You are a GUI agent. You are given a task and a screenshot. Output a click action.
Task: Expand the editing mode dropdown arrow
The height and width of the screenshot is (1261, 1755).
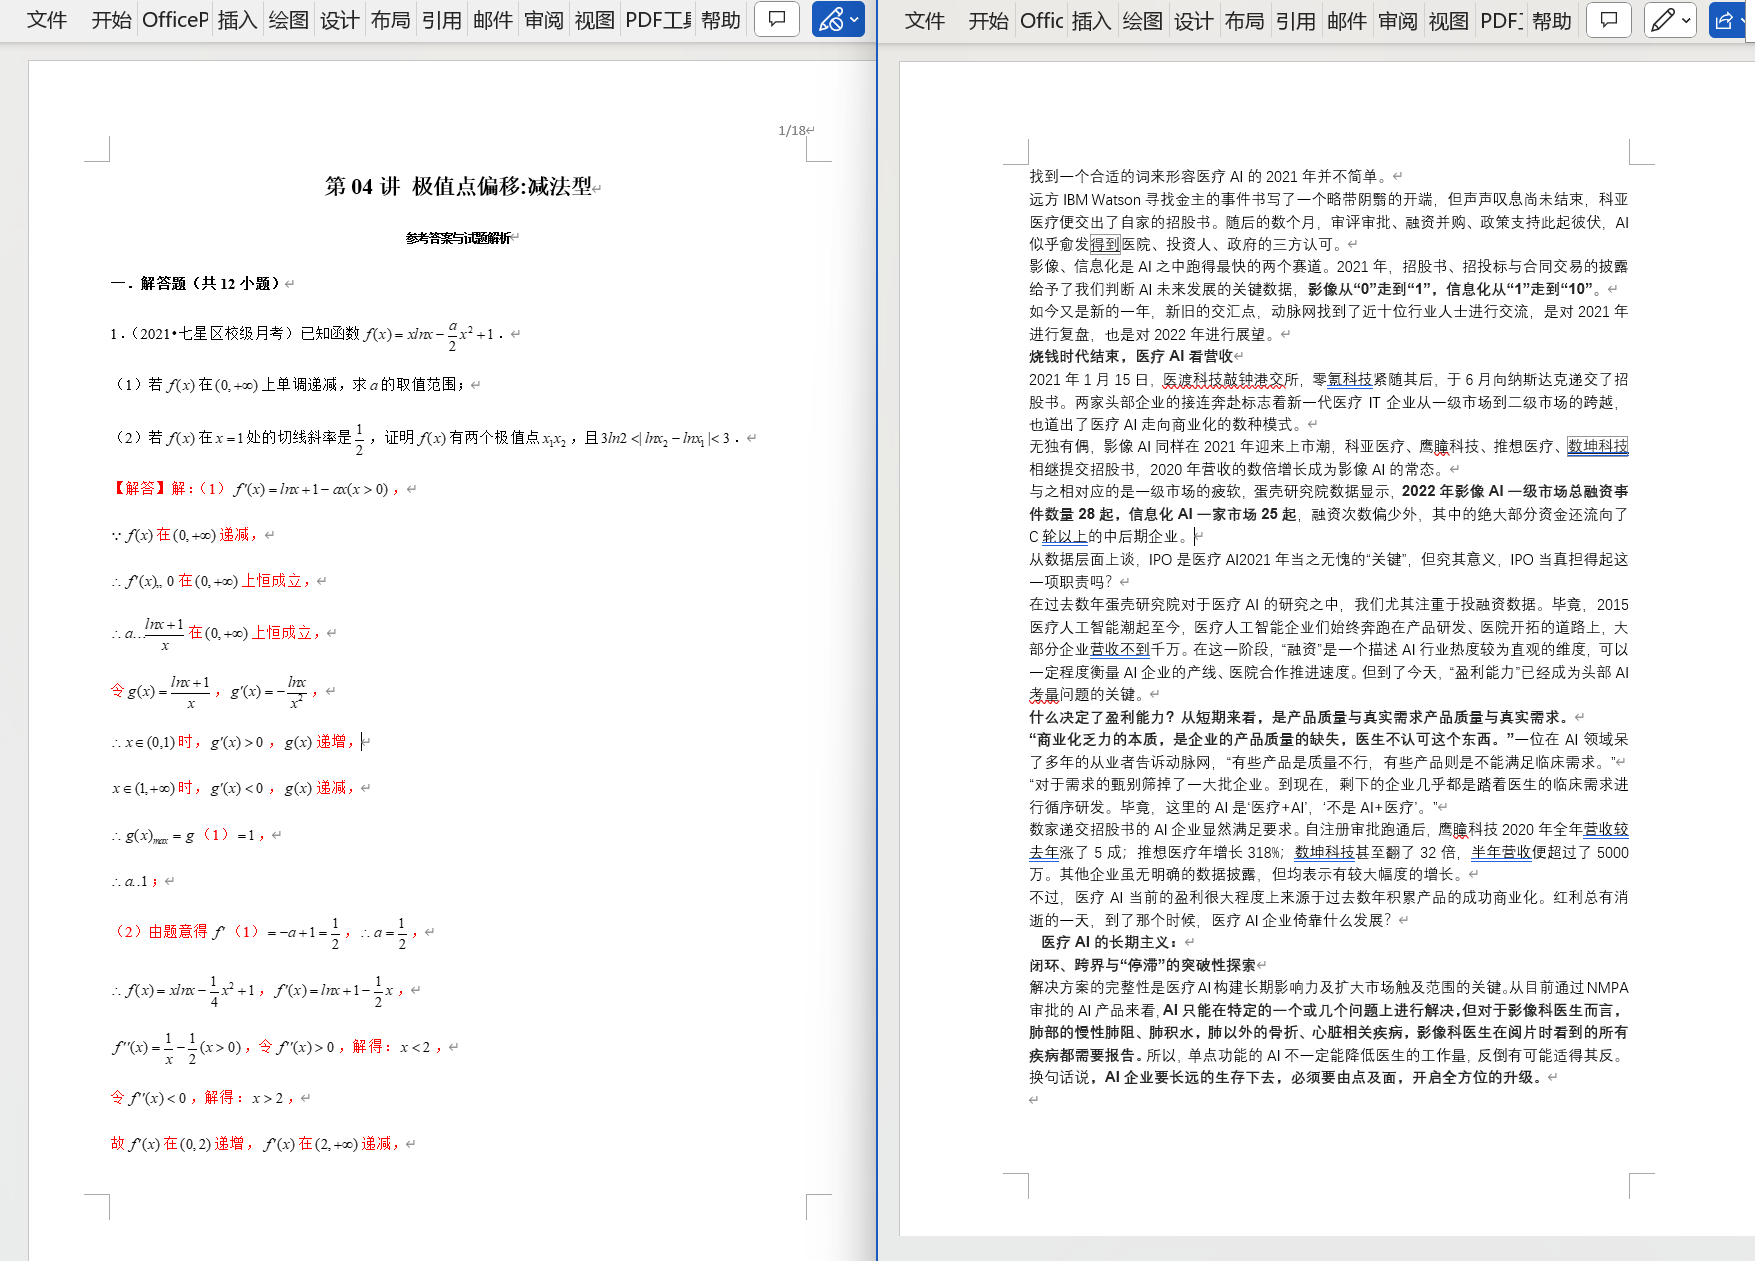855,19
